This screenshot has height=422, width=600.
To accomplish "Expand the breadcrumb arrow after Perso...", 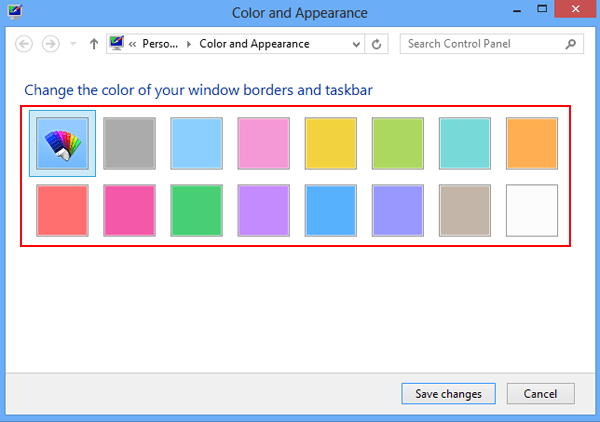I will 189,44.
